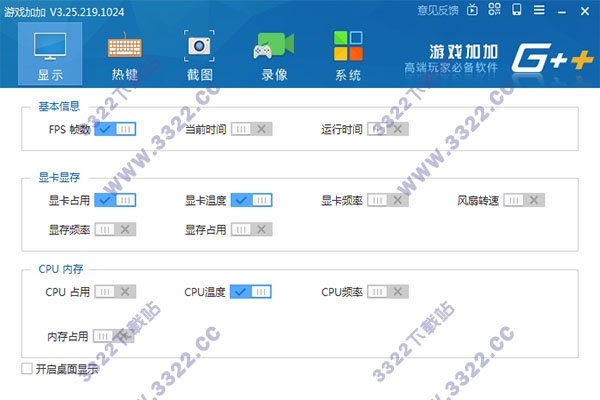Screen dimensions: 600x400
Task: Open the 显示 display tab
Action: (x=50, y=54)
